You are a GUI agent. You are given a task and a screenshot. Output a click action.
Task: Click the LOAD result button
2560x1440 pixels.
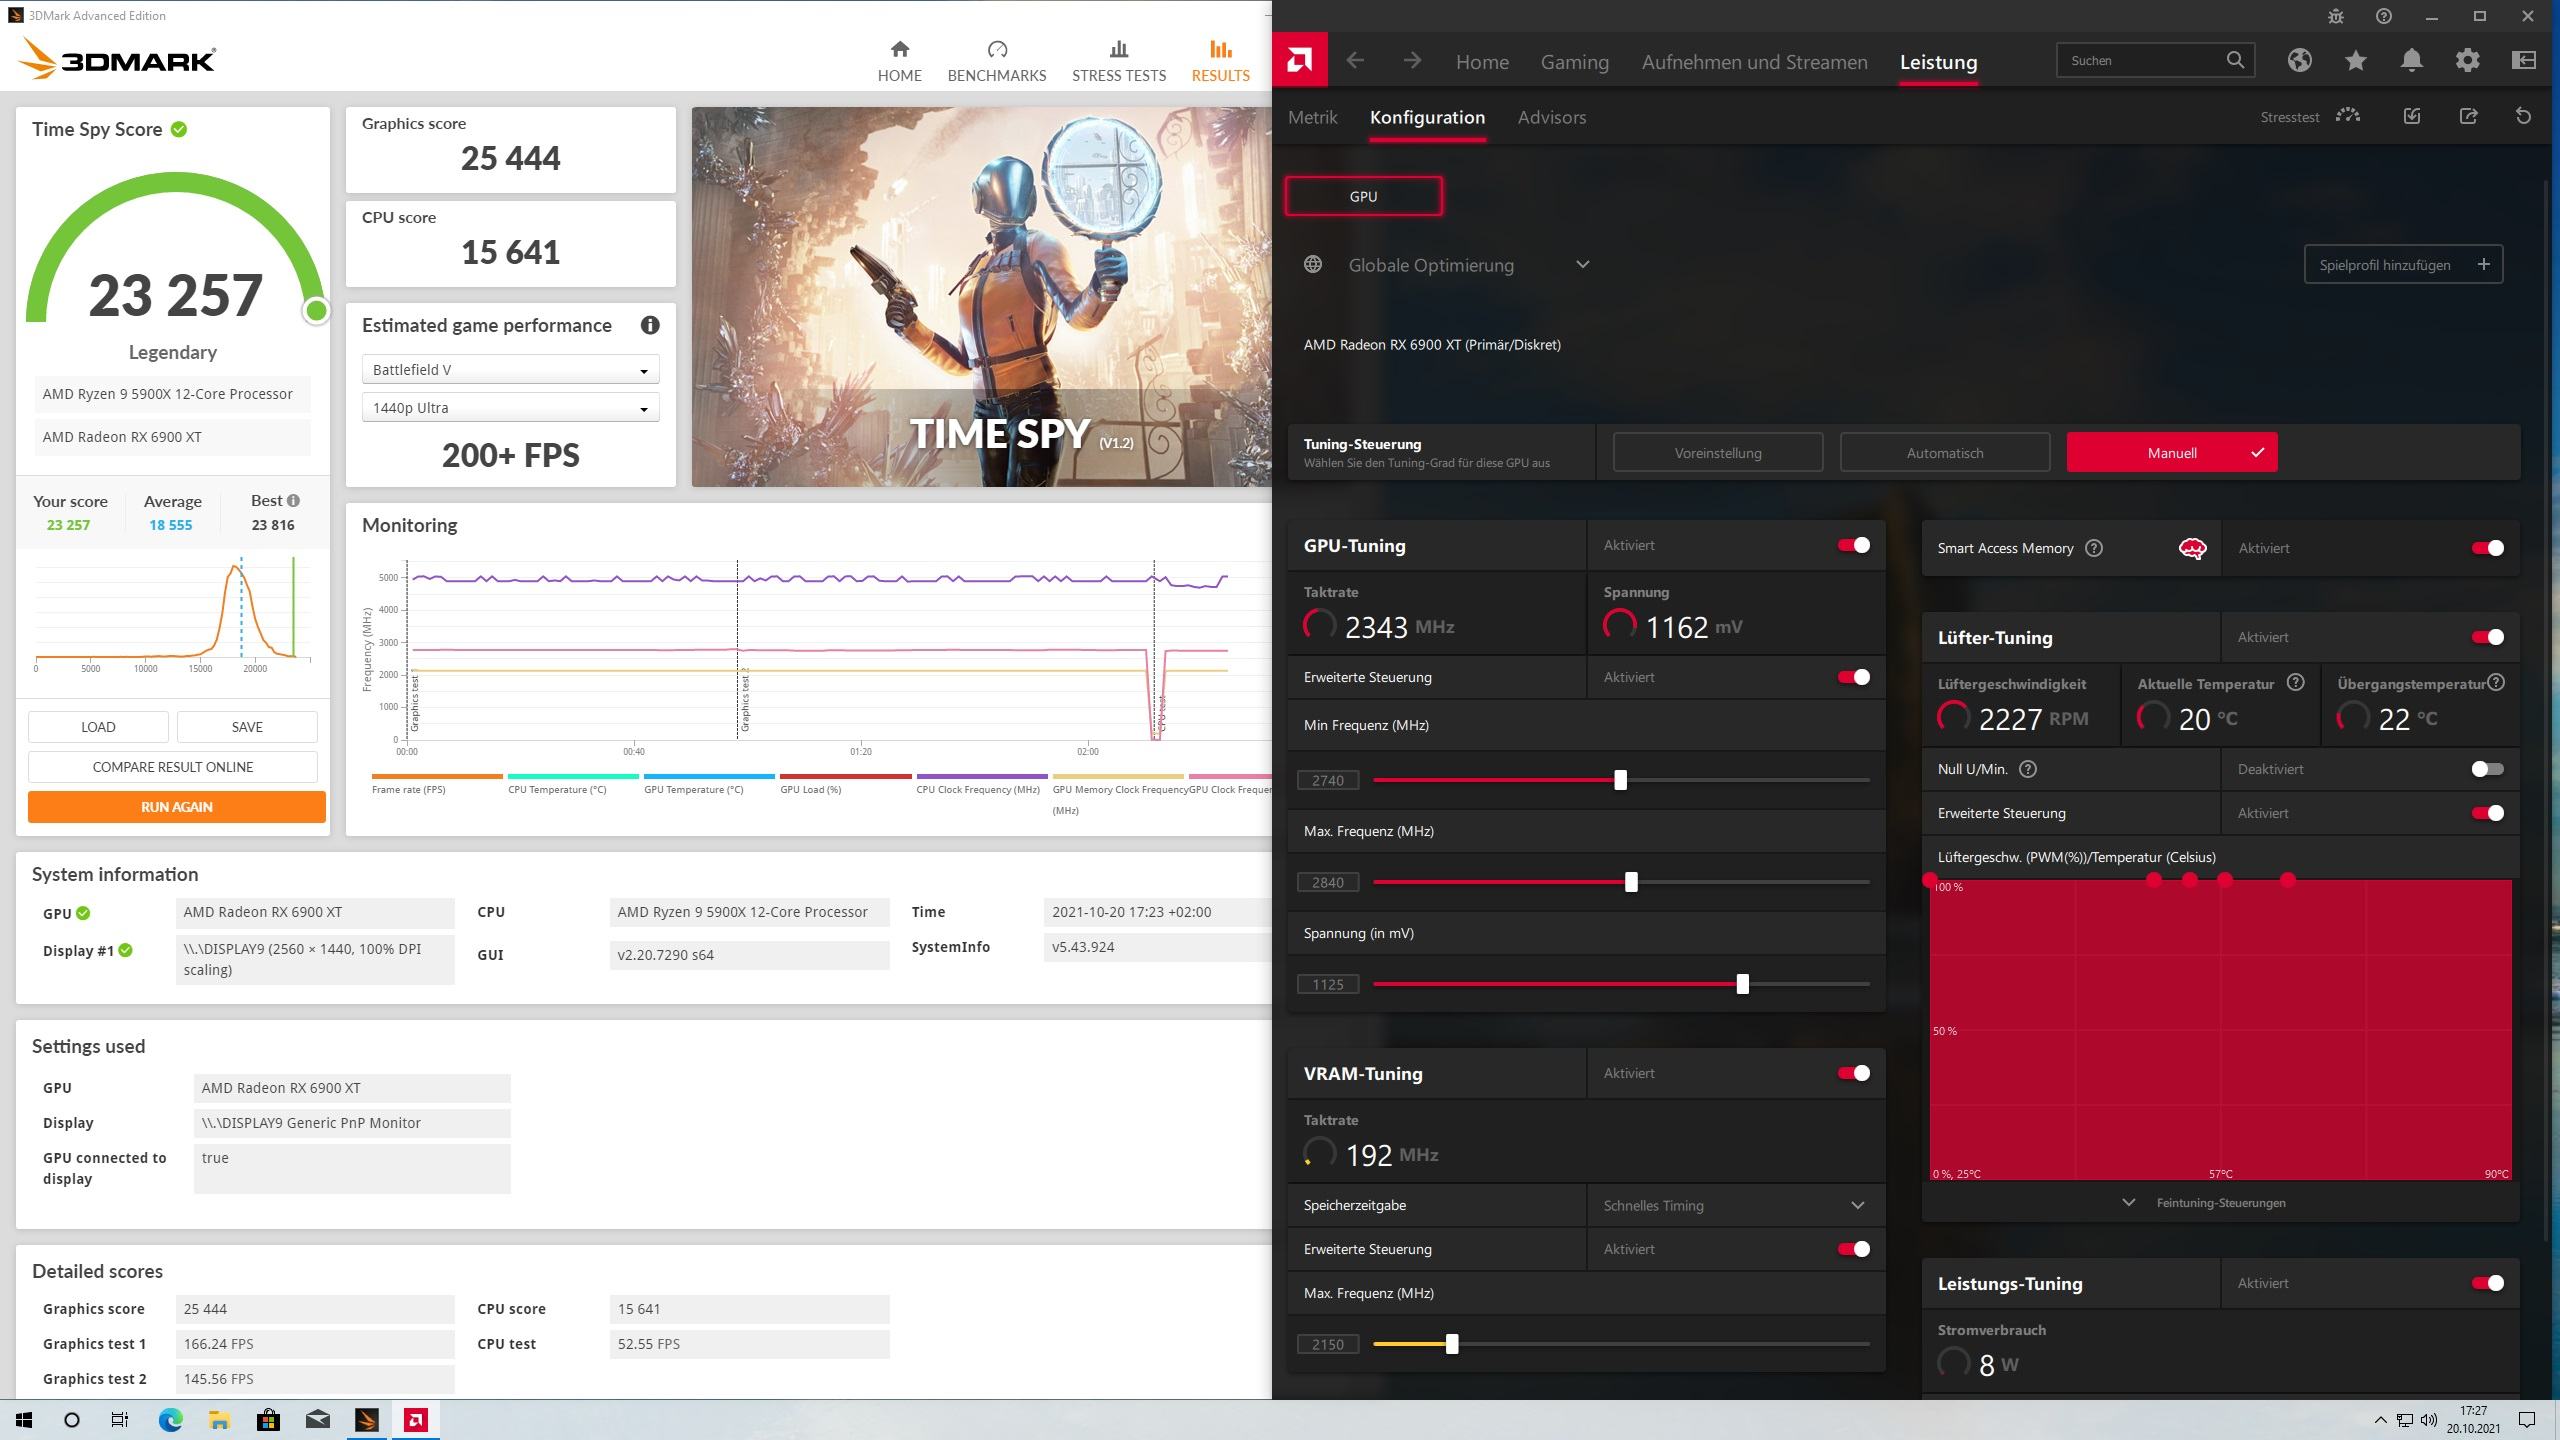98,727
